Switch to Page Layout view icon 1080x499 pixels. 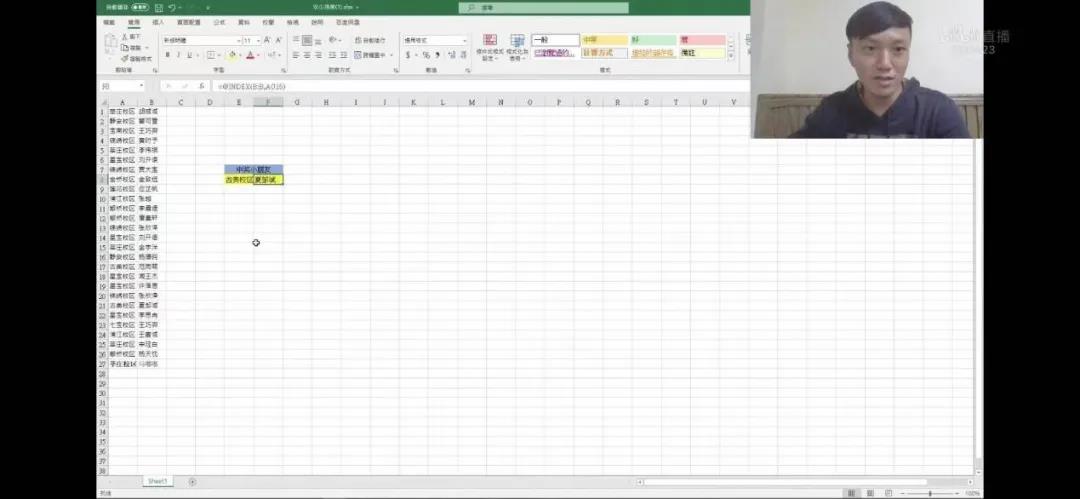[870, 493]
